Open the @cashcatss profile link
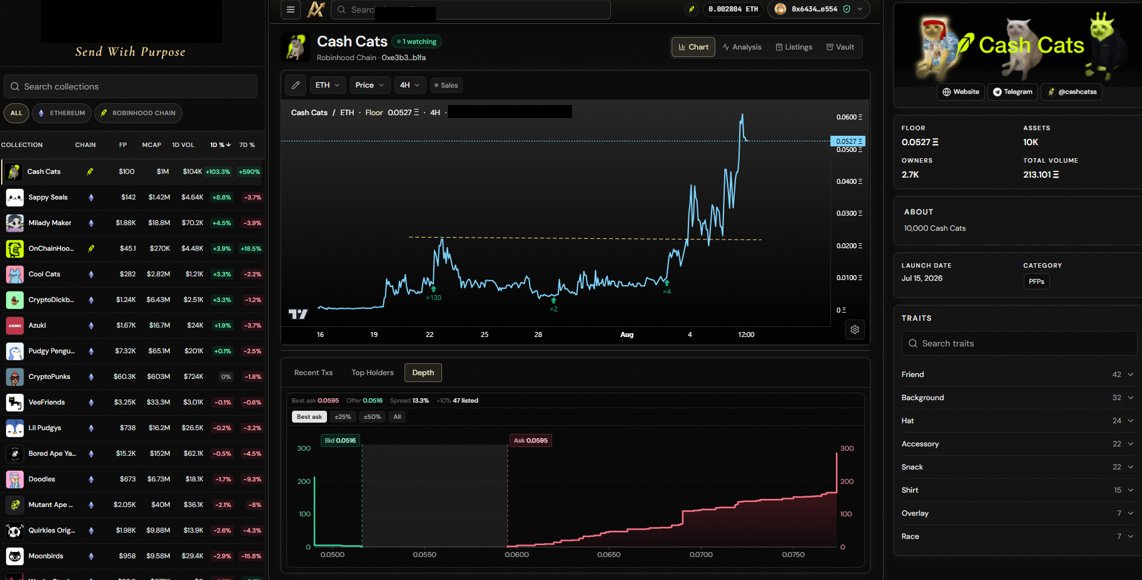 (x=1072, y=92)
